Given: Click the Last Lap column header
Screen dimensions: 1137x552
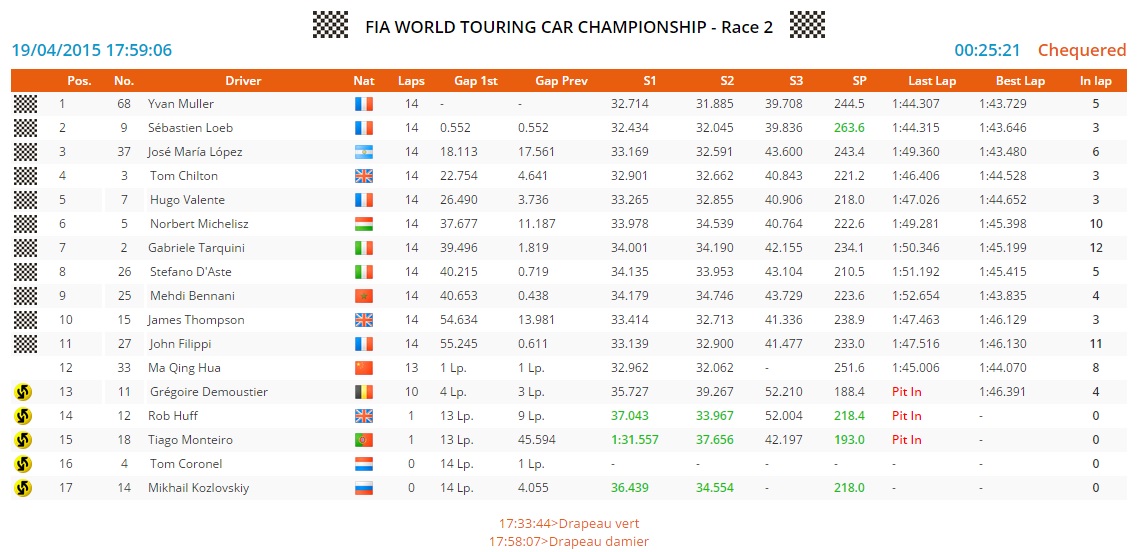Looking at the screenshot, I should (x=932, y=81).
